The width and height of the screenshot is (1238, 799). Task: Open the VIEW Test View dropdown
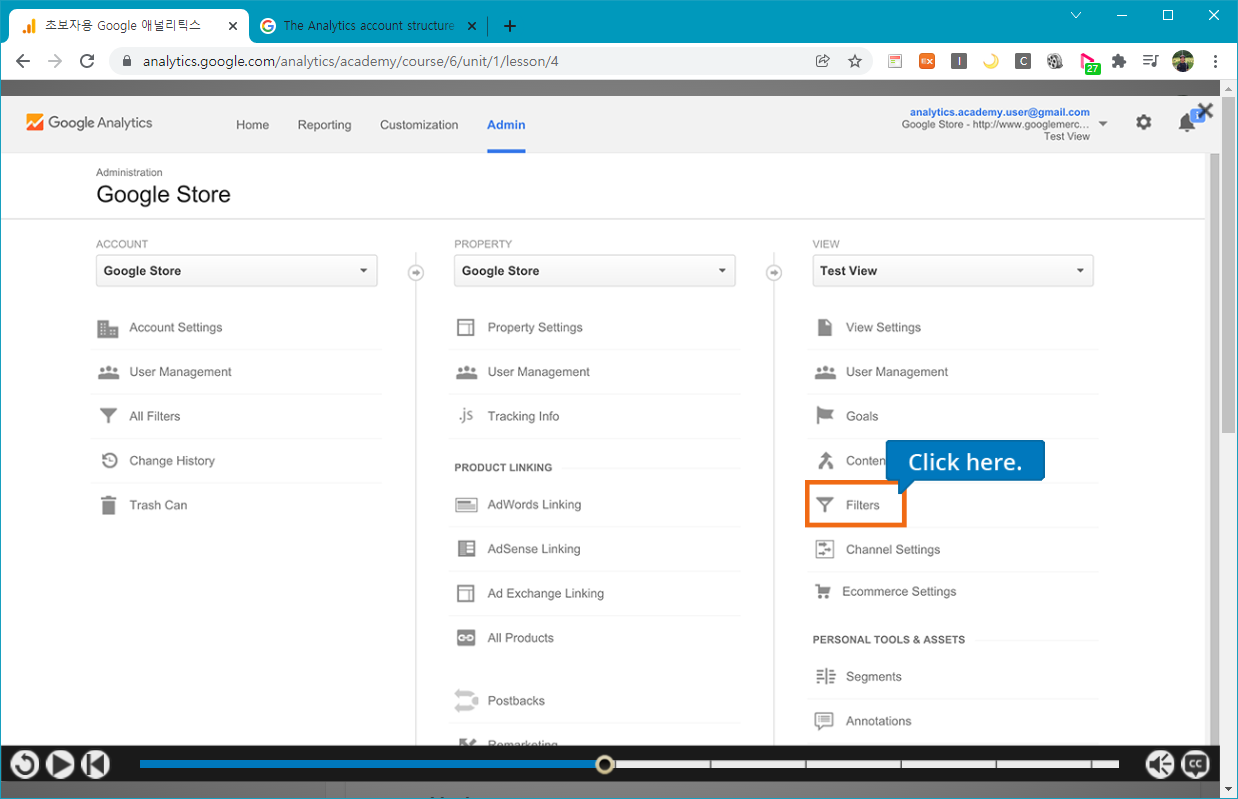(x=953, y=271)
